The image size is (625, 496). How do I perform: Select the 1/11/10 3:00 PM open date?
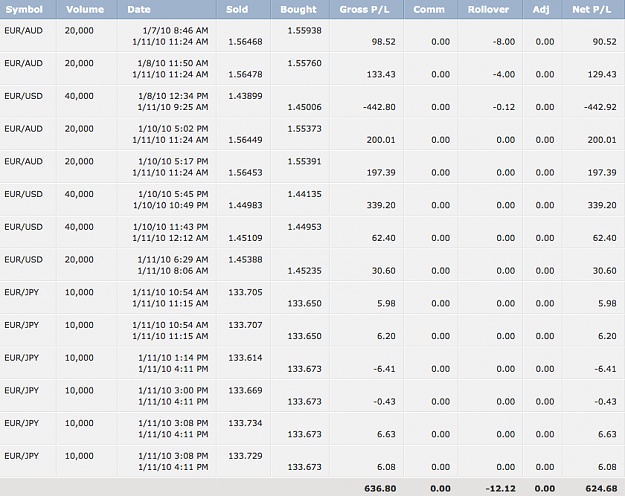(x=173, y=390)
